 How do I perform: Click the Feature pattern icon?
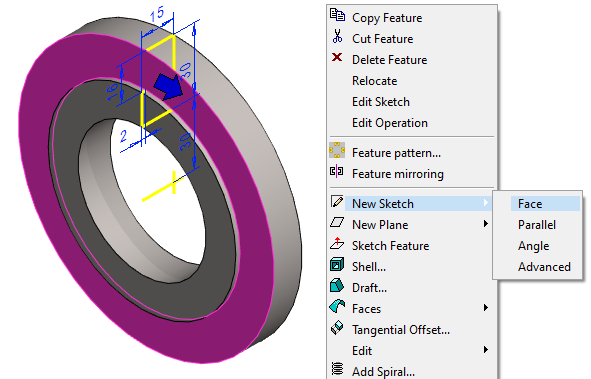[x=337, y=150]
